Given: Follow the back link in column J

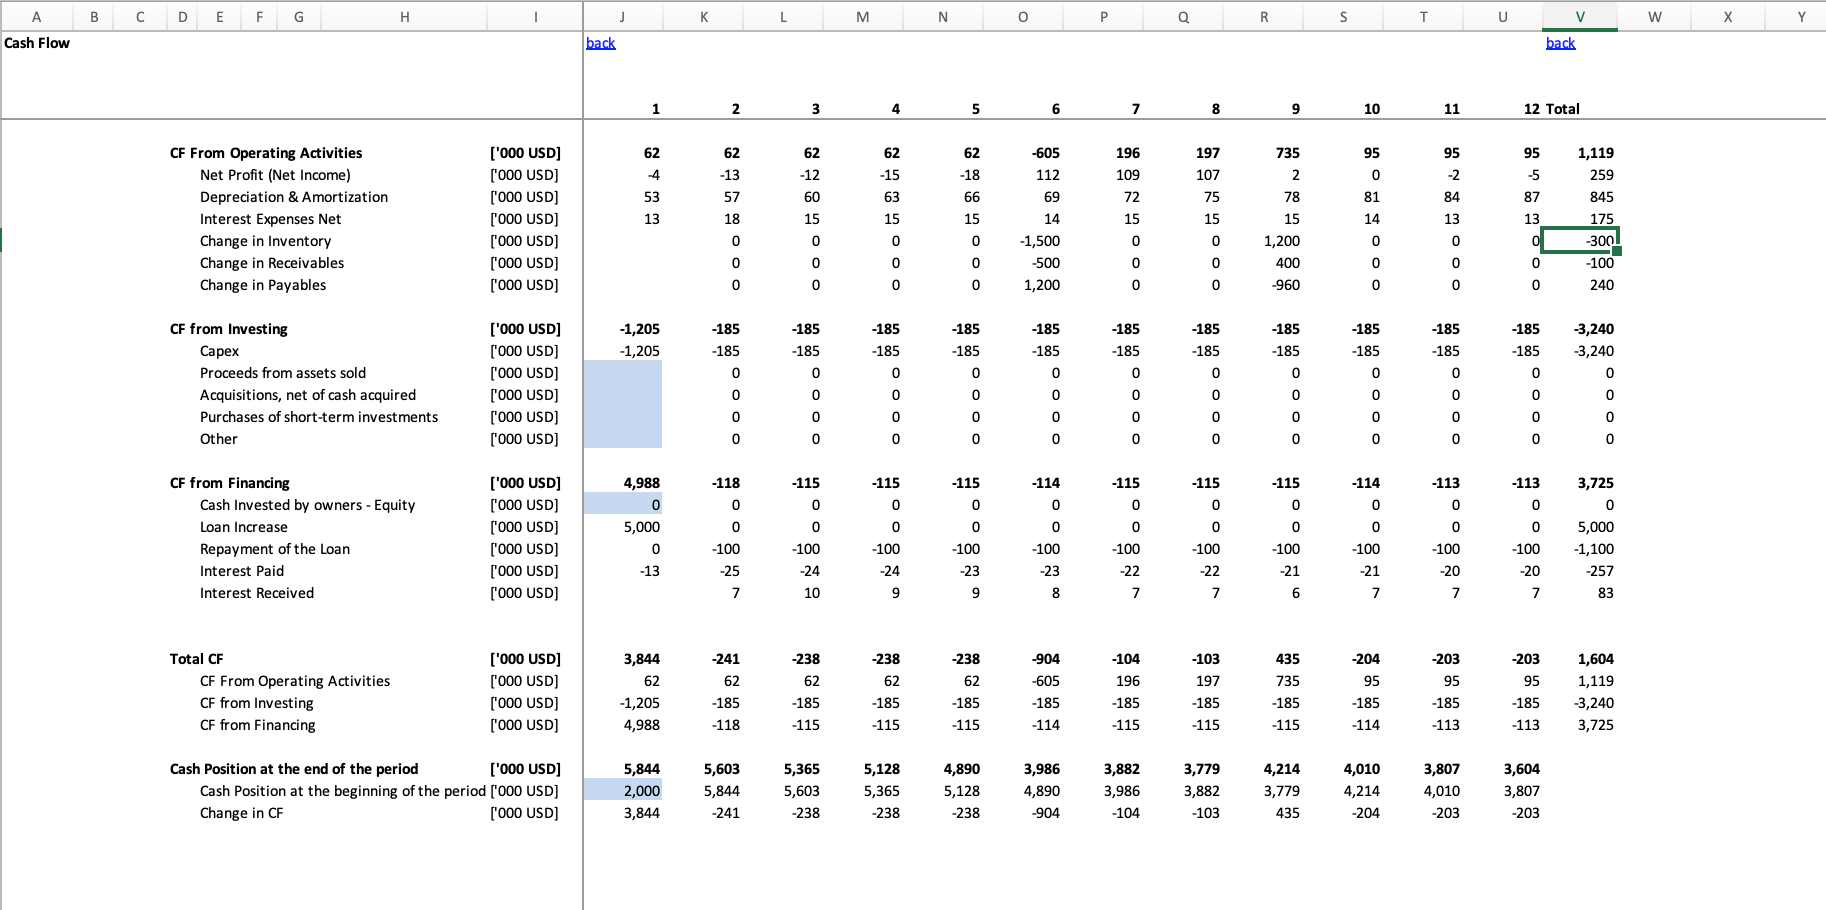Looking at the screenshot, I should coord(600,43).
